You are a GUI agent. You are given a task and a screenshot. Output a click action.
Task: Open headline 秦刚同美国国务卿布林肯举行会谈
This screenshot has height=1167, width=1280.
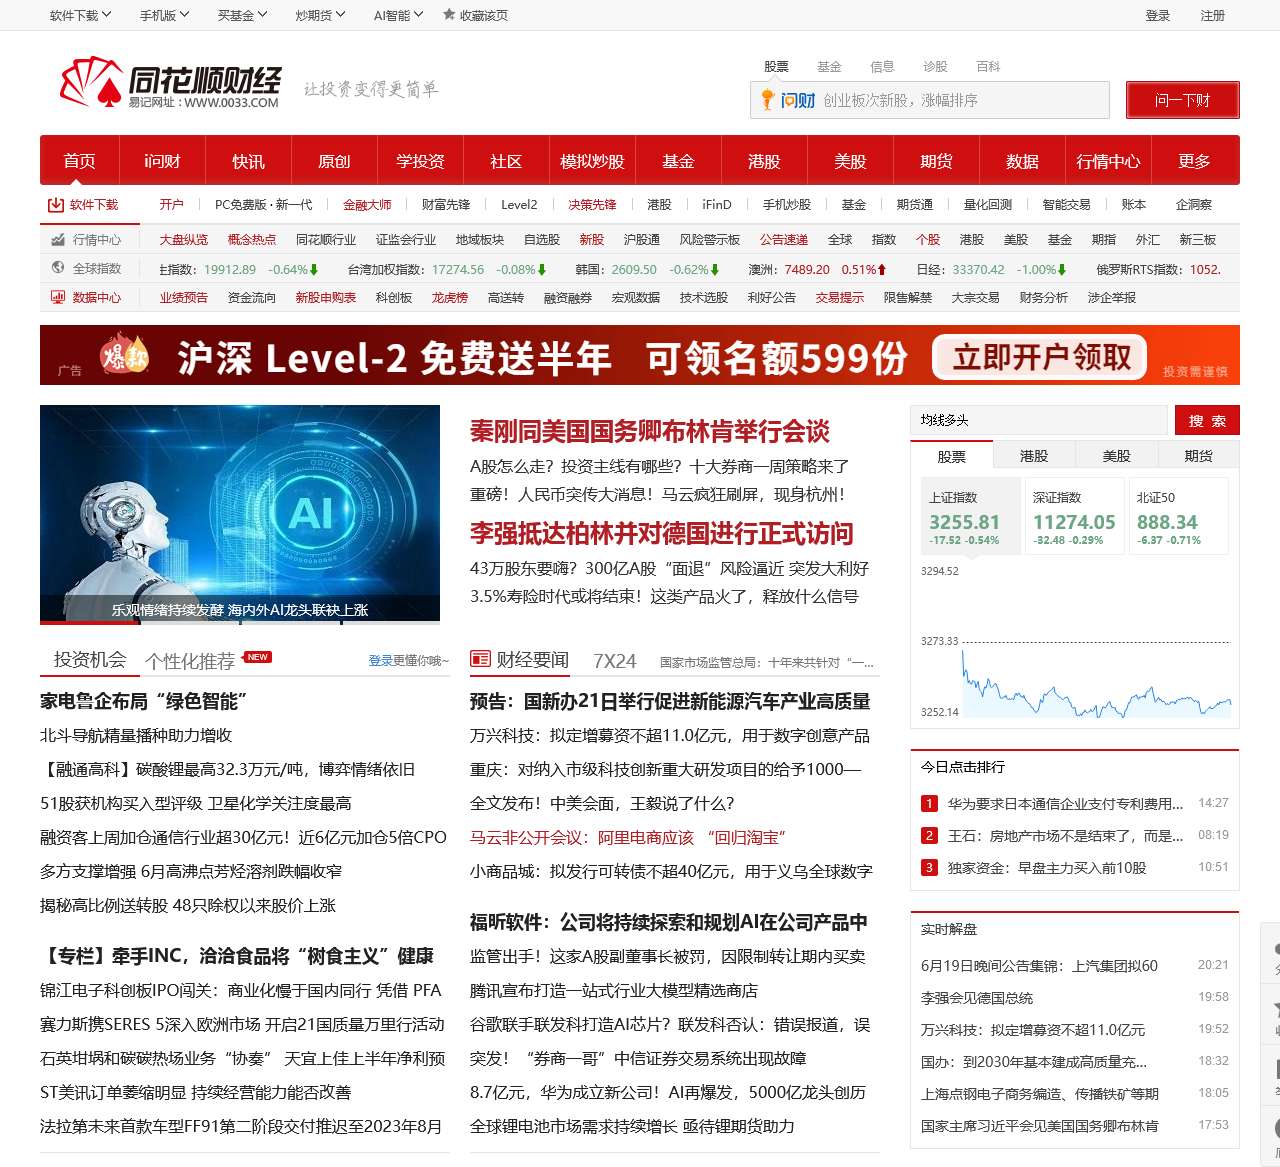[650, 432]
